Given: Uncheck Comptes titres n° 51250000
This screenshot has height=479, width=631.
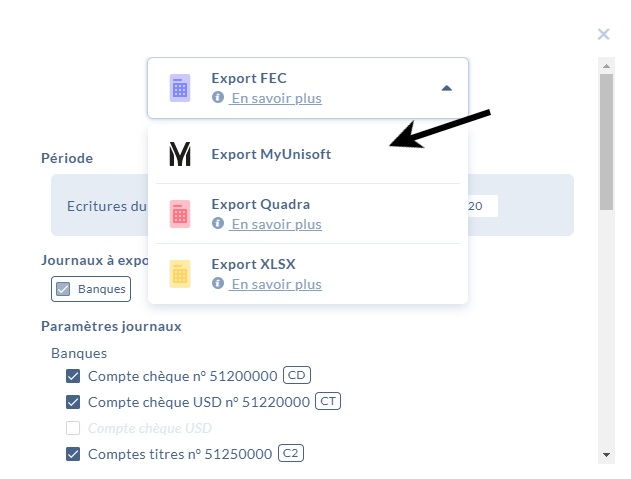Looking at the screenshot, I should click(x=73, y=454).
